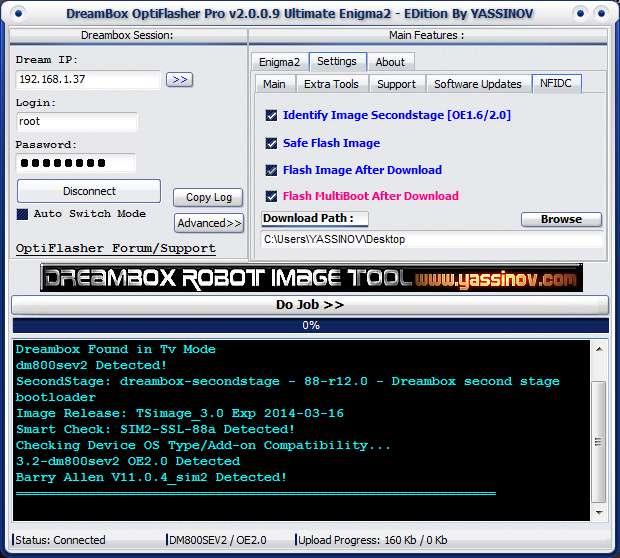
Task: Open the Main sub-tab
Action: pyautogui.click(x=274, y=84)
